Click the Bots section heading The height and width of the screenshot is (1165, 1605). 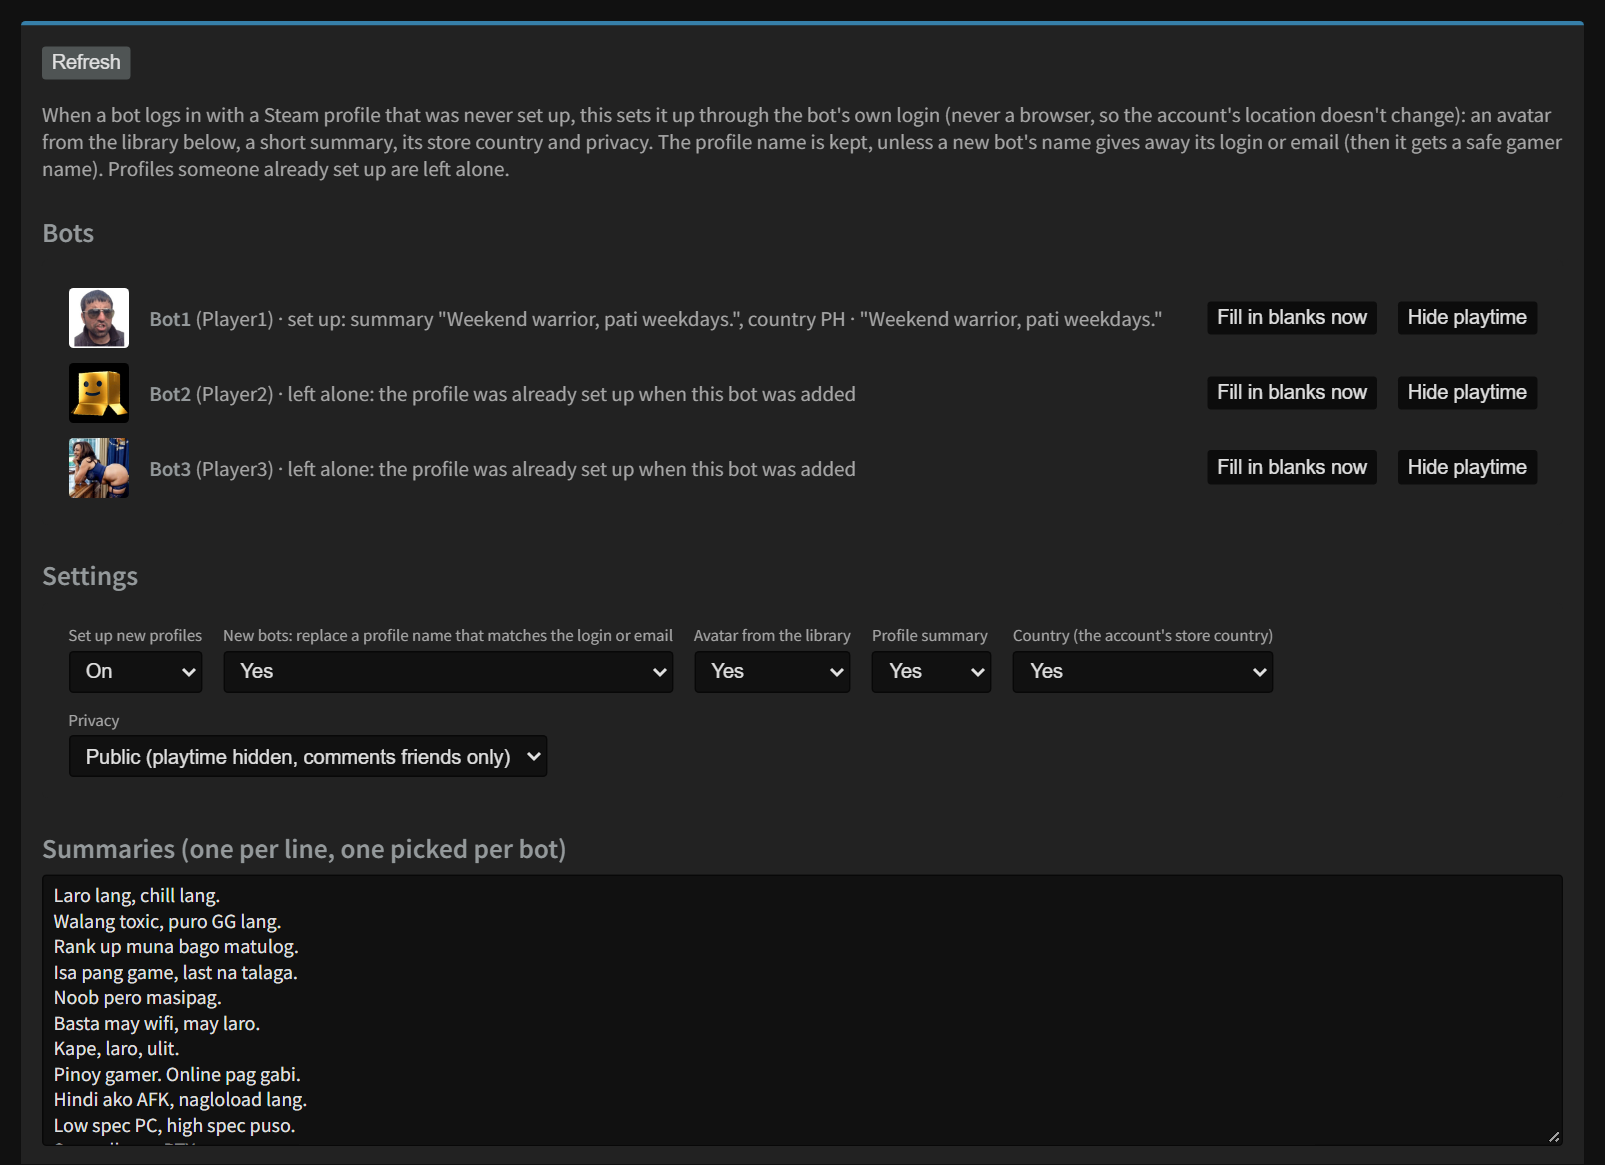coord(68,234)
